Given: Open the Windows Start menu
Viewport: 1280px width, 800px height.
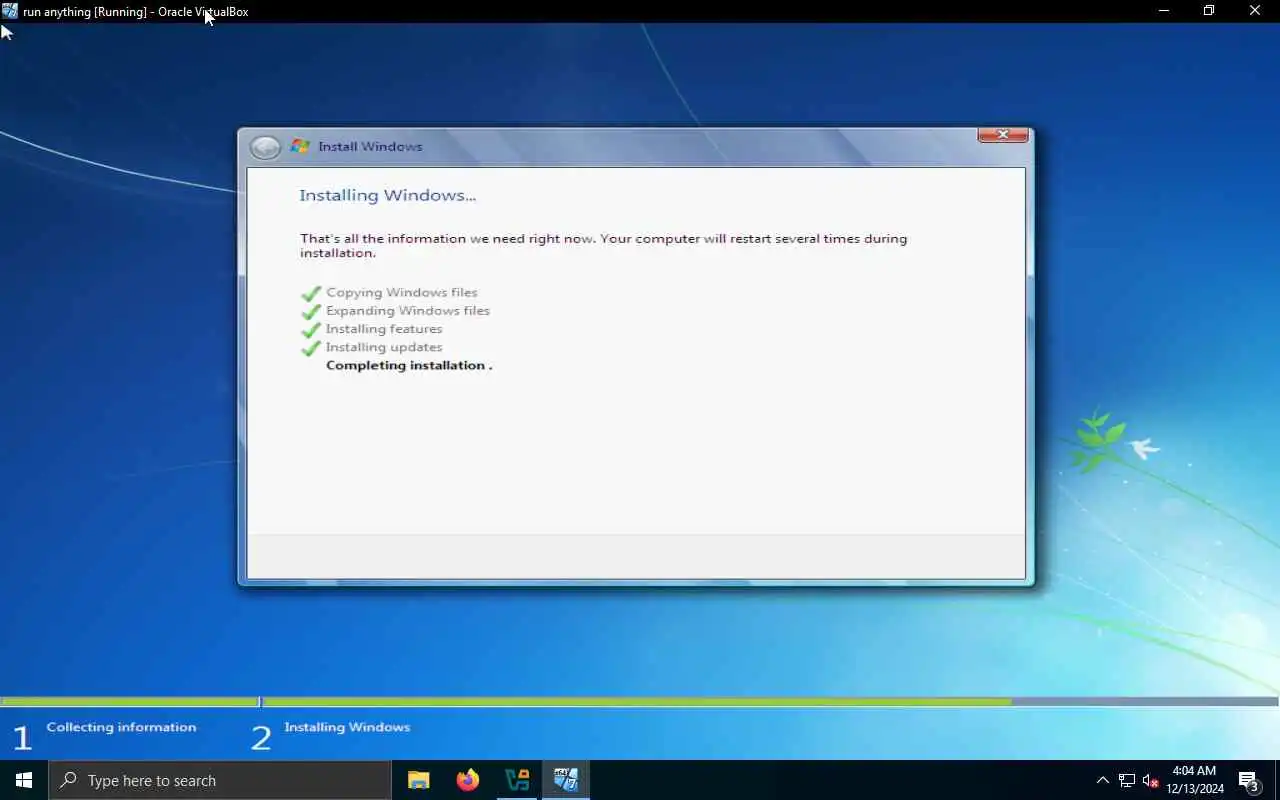Looking at the screenshot, I should (24, 780).
